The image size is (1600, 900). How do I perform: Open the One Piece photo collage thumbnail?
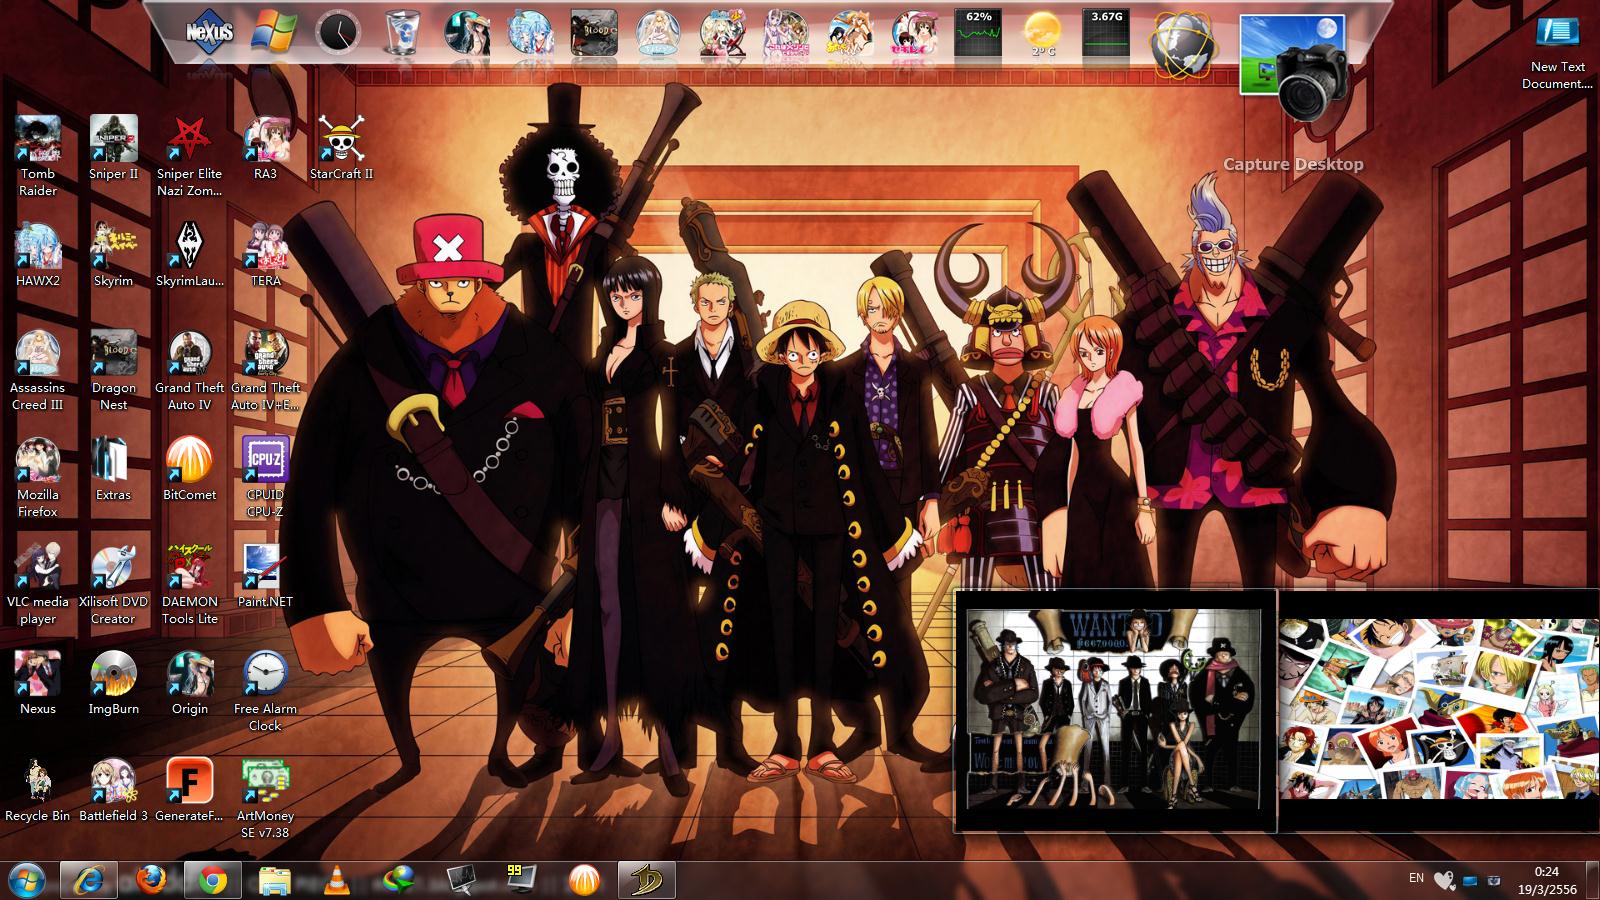1439,709
